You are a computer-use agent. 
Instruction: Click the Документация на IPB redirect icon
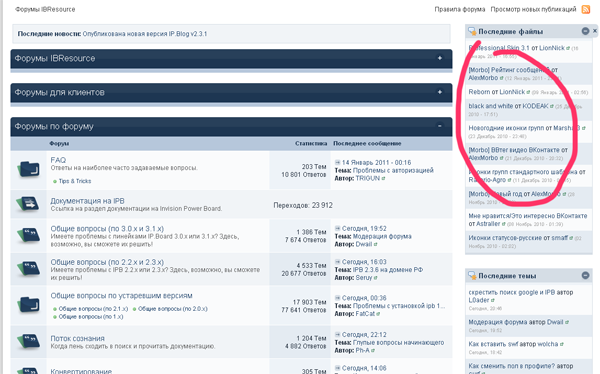click(28, 204)
